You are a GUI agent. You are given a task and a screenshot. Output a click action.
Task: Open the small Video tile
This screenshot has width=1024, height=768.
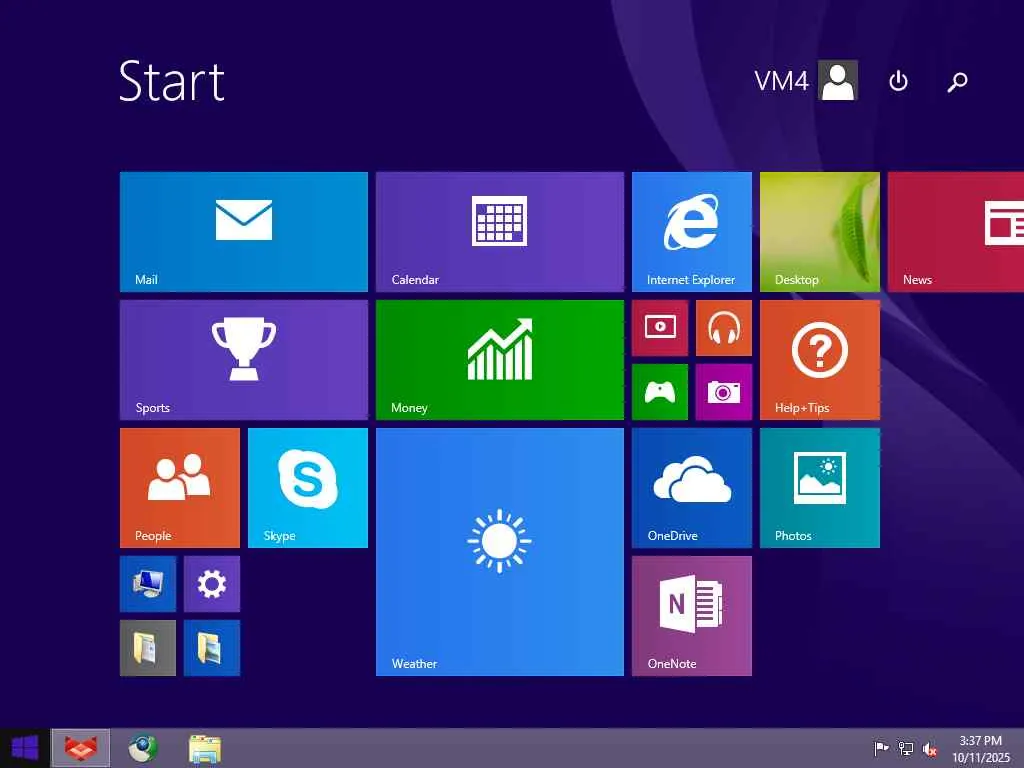pyautogui.click(x=660, y=328)
